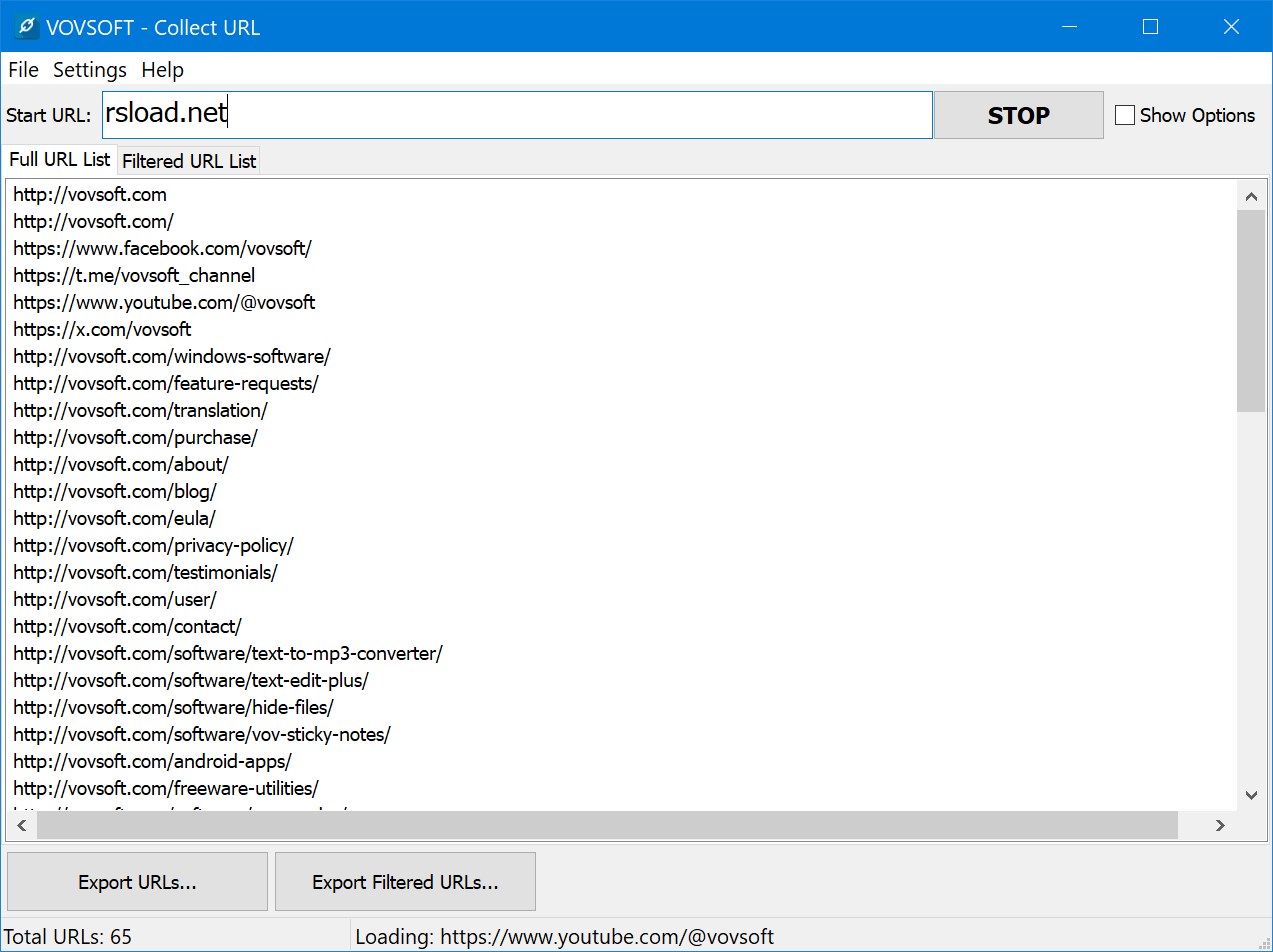Select the t.me/vovsoft_channel entry
Screen dimensions: 1273x952
[x=134, y=275]
